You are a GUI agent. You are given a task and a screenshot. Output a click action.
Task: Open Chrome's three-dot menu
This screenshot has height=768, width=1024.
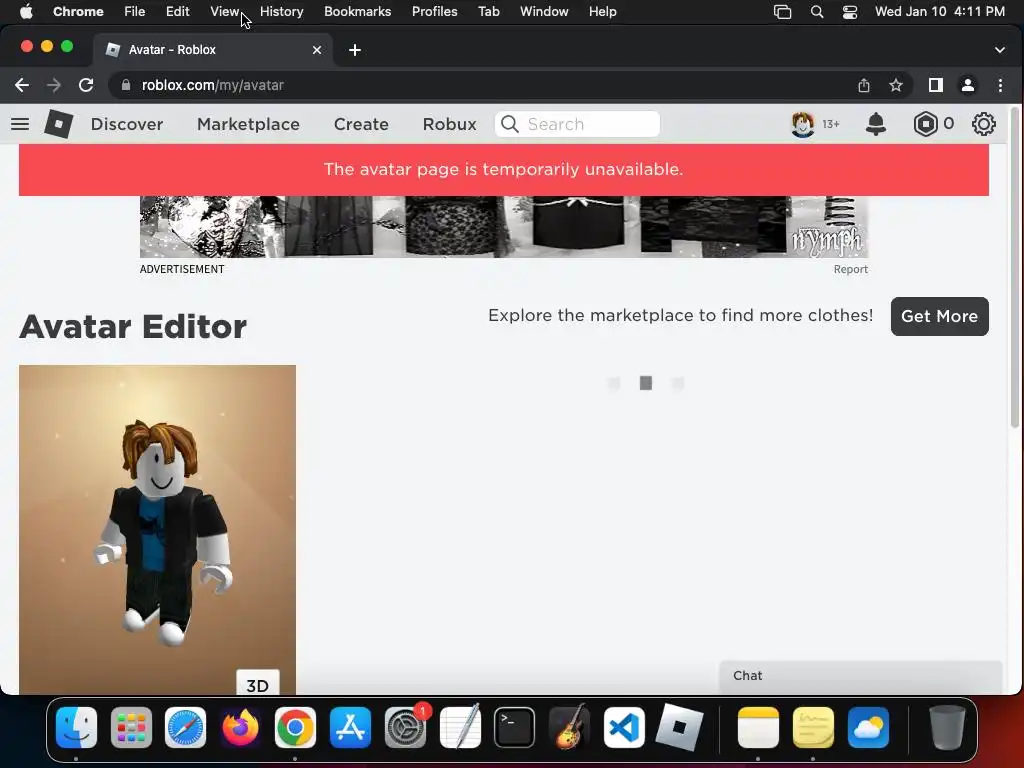[1000, 85]
